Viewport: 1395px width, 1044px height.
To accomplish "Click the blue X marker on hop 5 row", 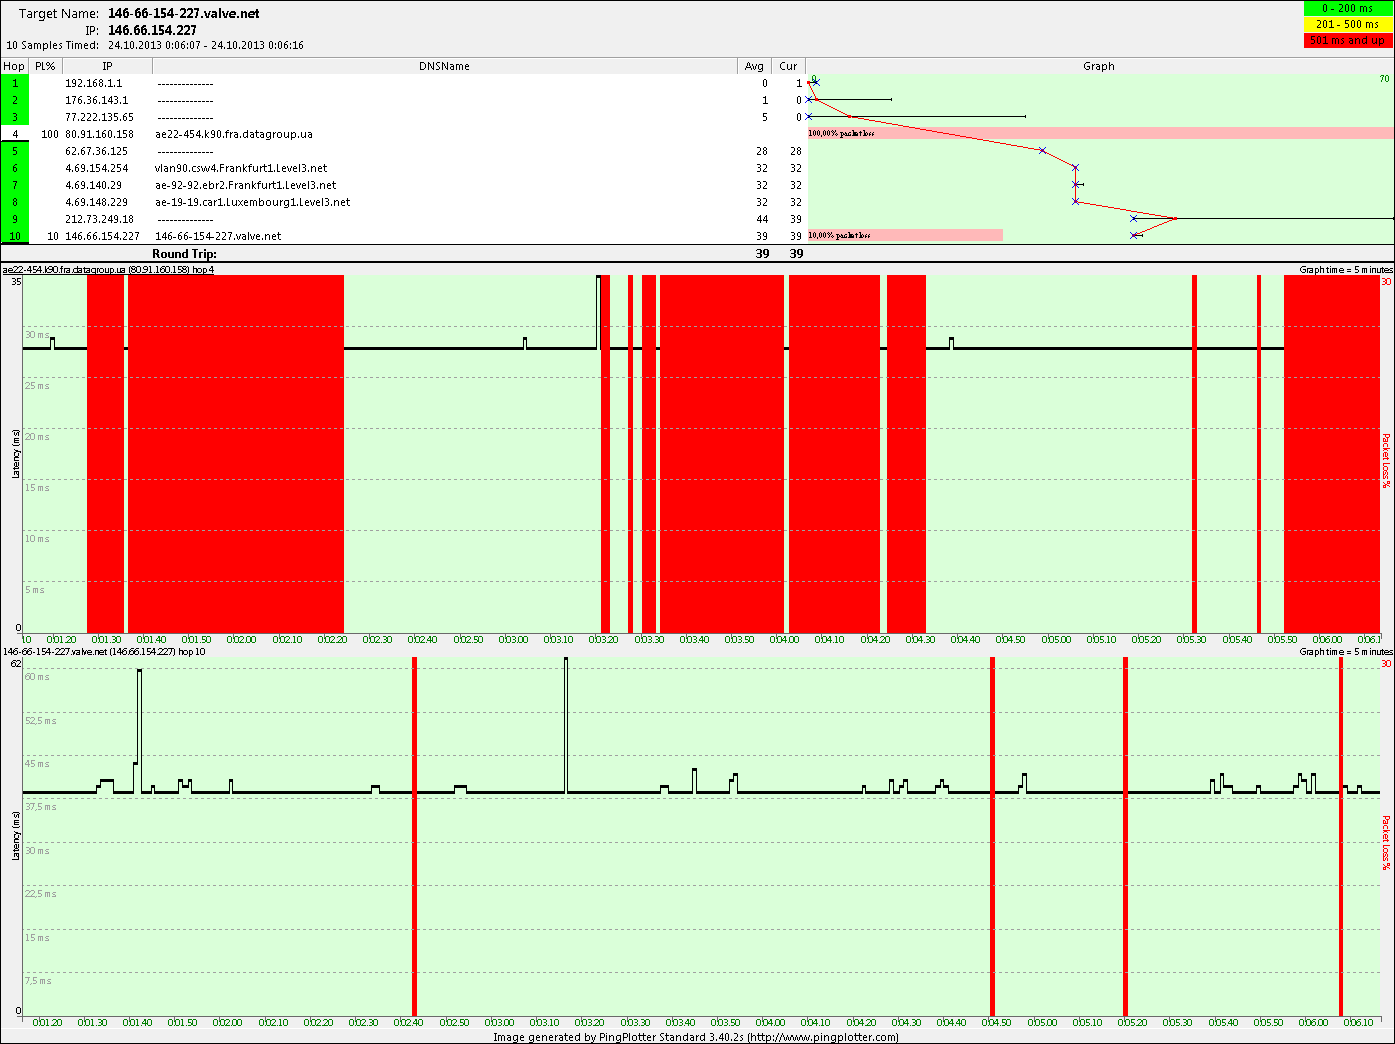I will click(x=1042, y=151).
